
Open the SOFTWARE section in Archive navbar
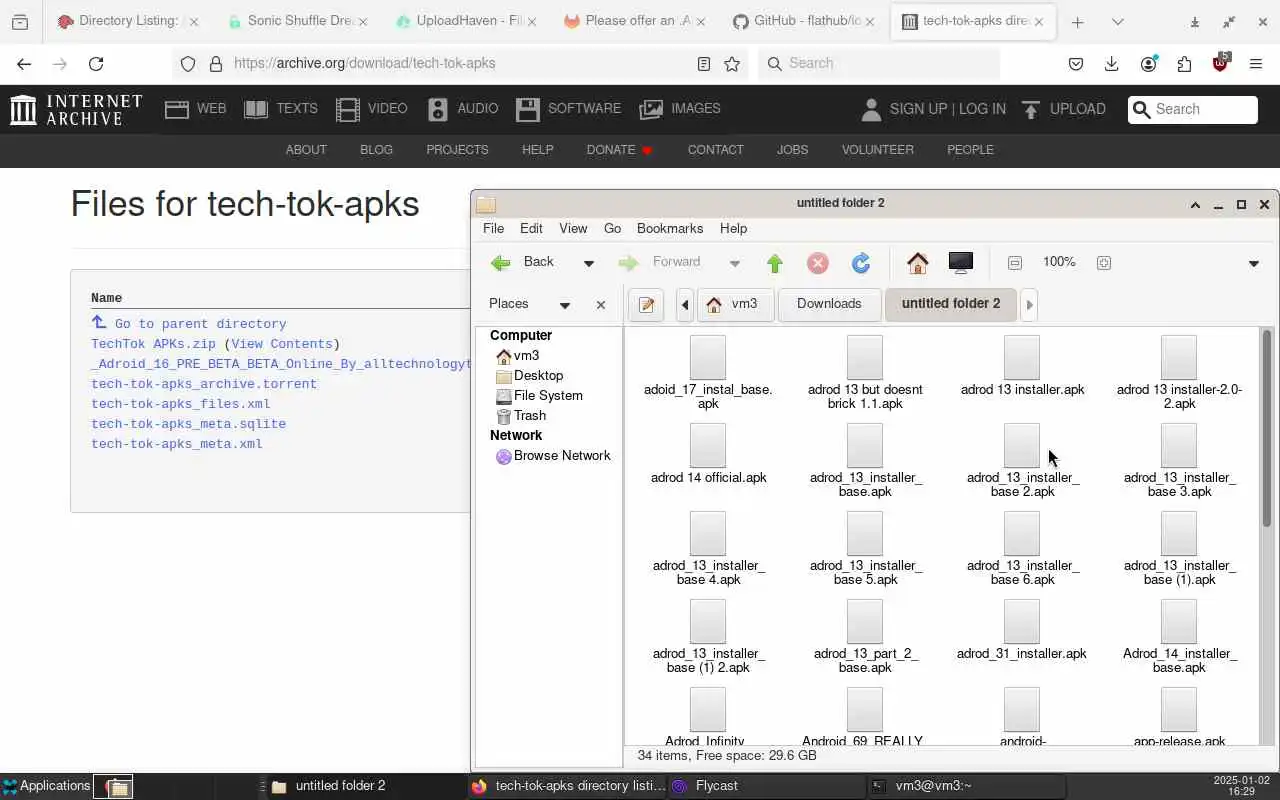pyautogui.click(x=568, y=109)
